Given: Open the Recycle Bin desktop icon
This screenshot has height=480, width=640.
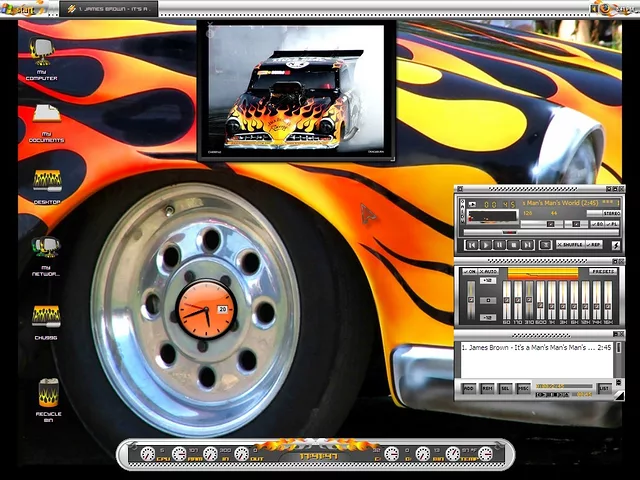Looking at the screenshot, I should (x=48, y=393).
